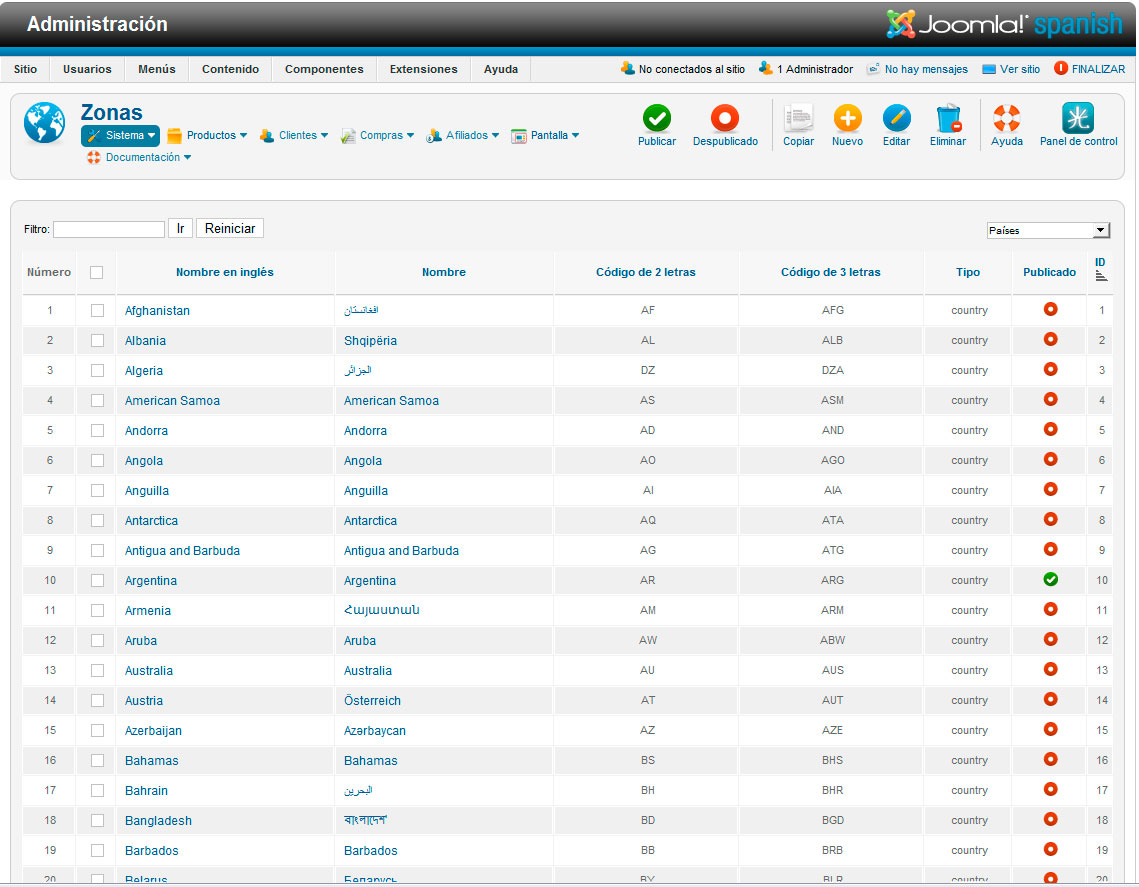Expand the Clientes submenu
The height and width of the screenshot is (887, 1139).
[x=294, y=135]
